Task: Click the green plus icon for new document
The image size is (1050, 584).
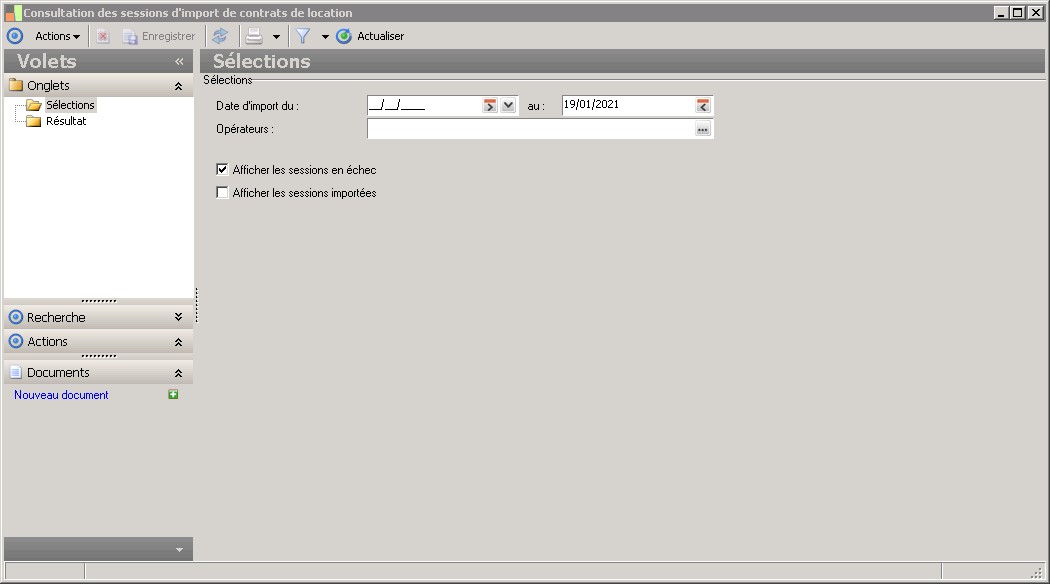Action: point(173,394)
